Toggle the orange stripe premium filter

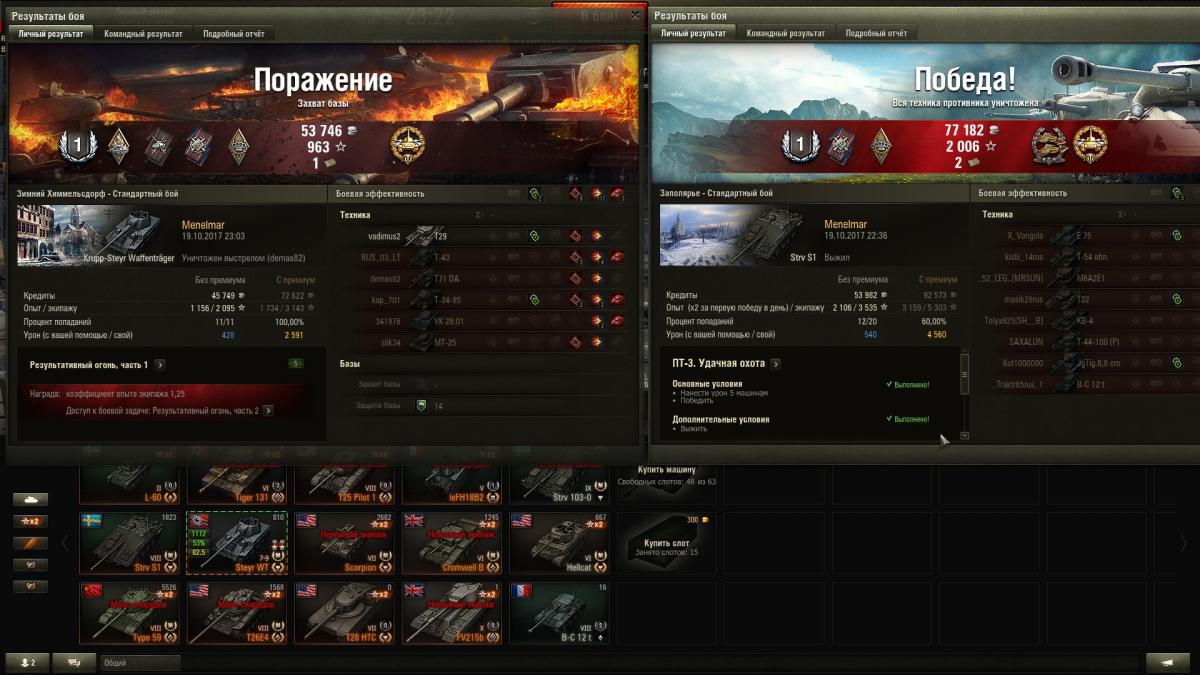tap(30, 543)
